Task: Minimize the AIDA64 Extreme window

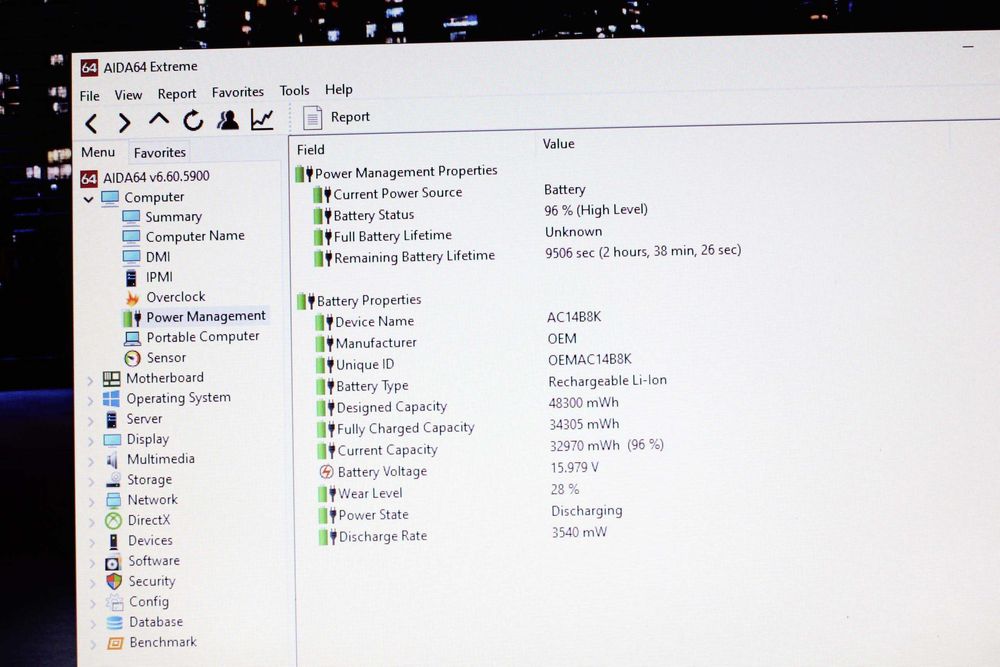Action: (x=968, y=47)
